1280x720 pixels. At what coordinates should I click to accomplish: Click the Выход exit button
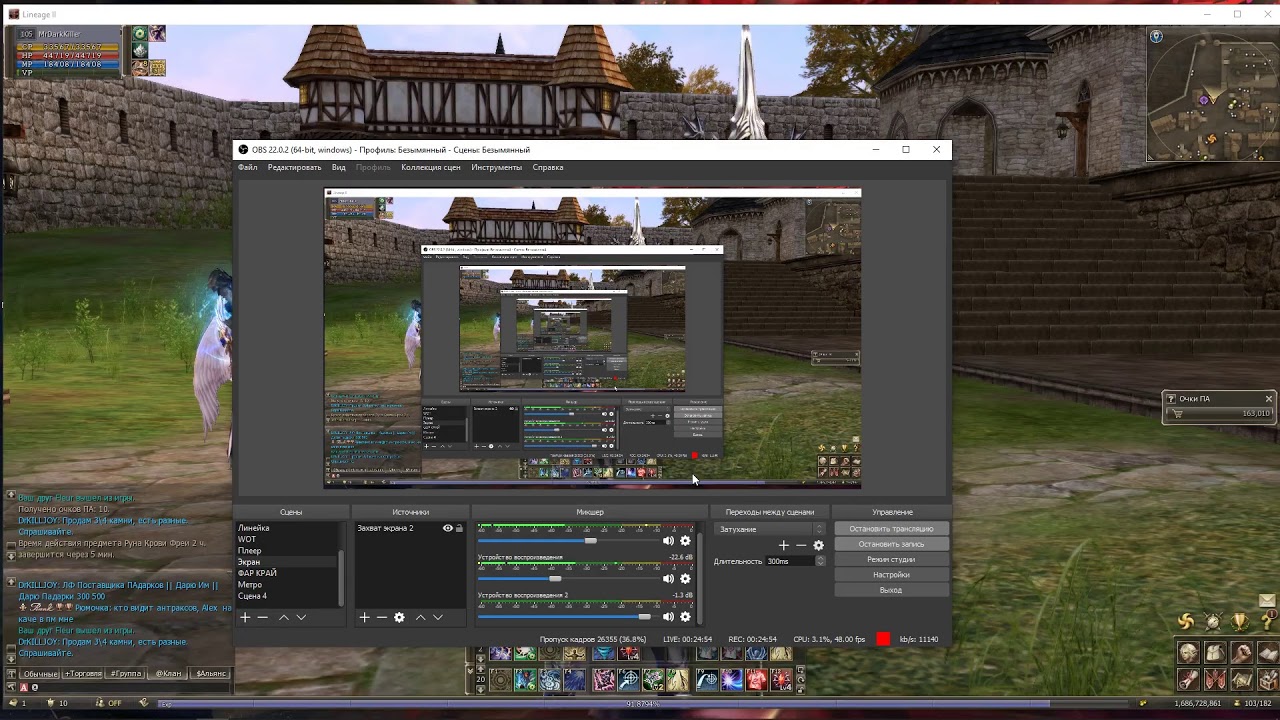click(891, 590)
